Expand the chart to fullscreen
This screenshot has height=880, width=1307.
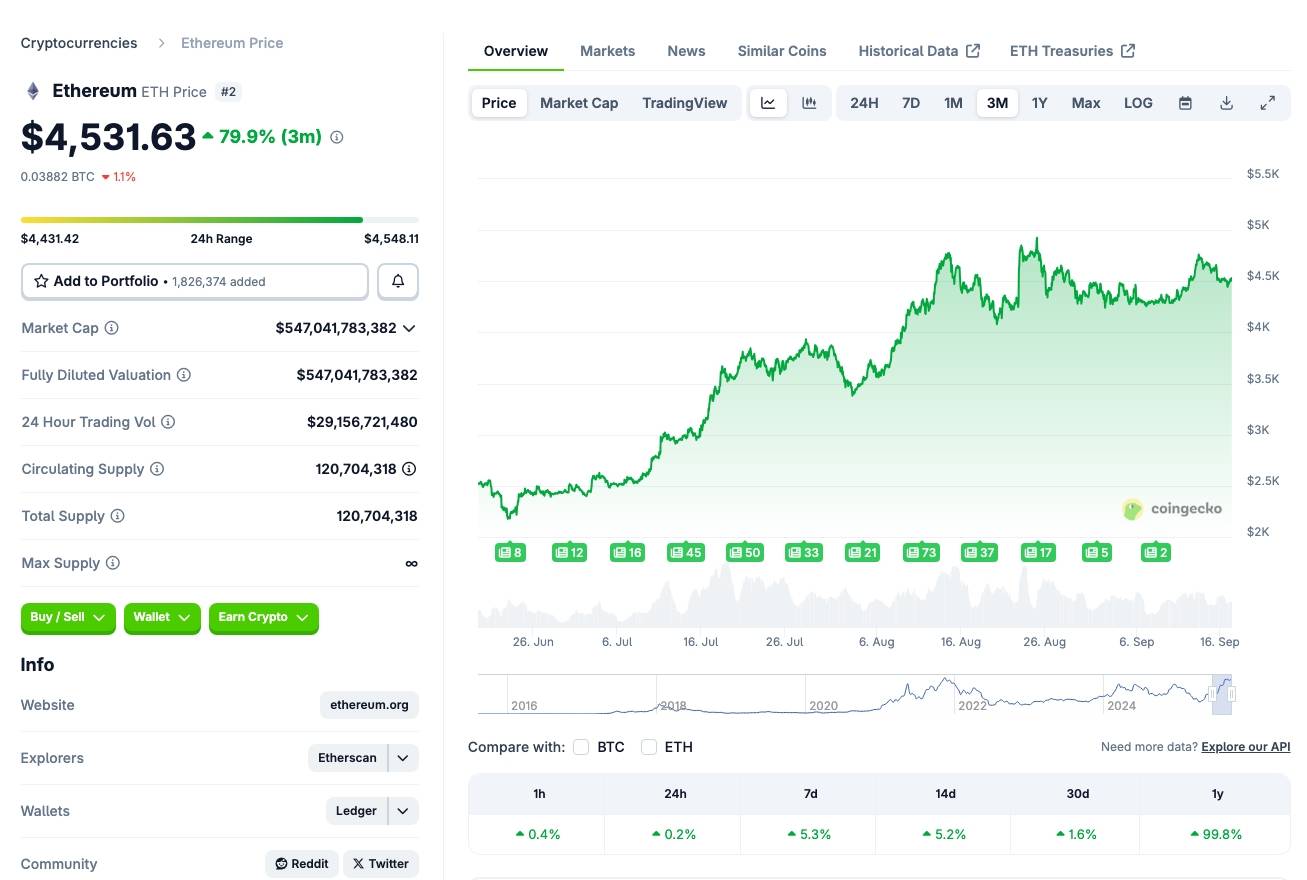pos(1268,103)
